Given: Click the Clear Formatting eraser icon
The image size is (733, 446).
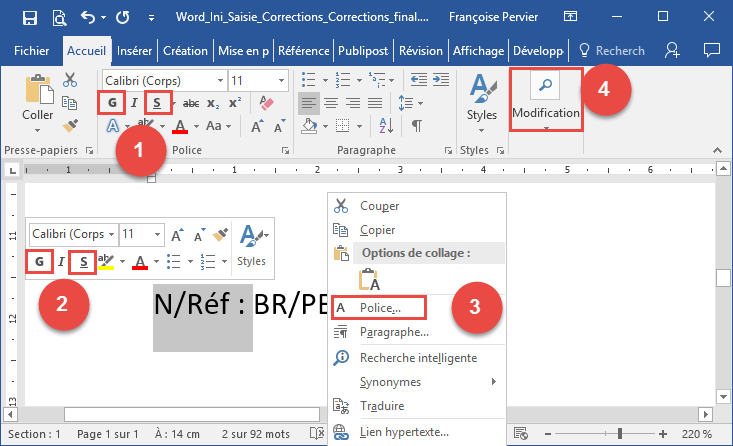Looking at the screenshot, I should pos(265,102).
